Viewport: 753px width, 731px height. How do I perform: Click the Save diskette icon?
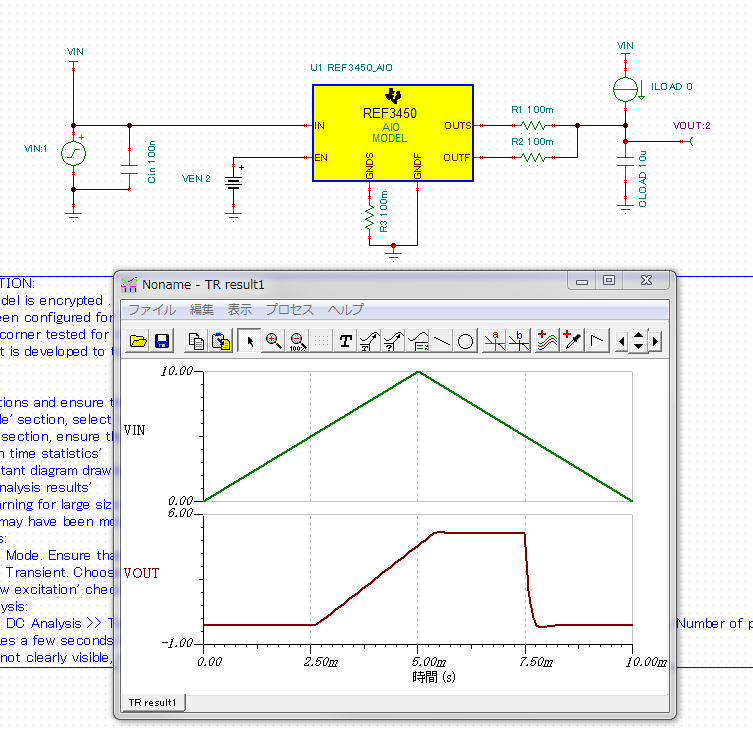tap(162, 341)
